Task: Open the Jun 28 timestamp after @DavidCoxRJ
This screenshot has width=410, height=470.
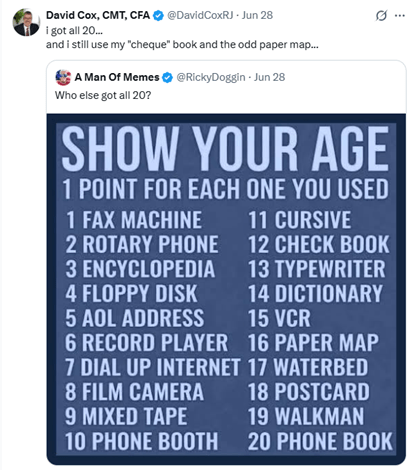Action: pyautogui.click(x=257, y=15)
